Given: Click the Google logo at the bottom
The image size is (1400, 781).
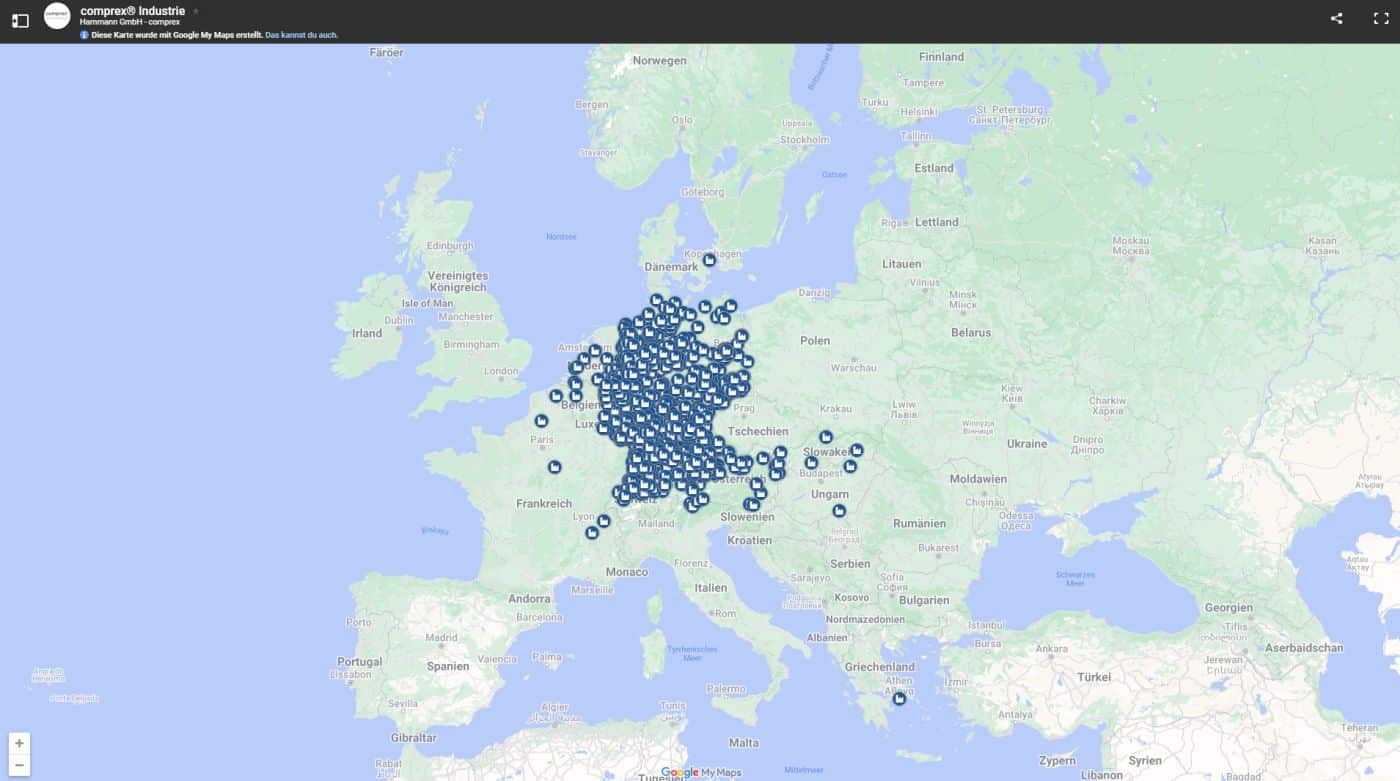Looking at the screenshot, I should click(681, 772).
